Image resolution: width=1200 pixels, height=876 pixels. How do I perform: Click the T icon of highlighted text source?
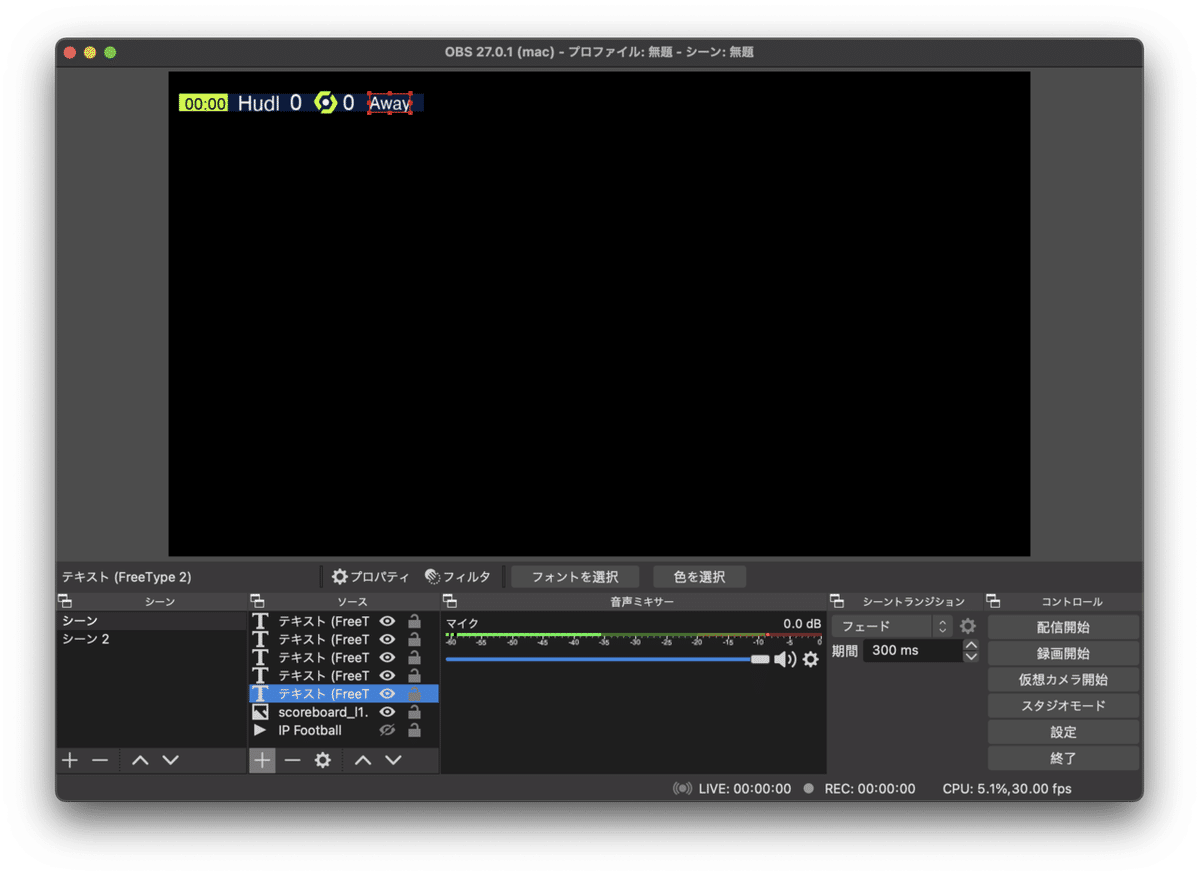pos(260,694)
